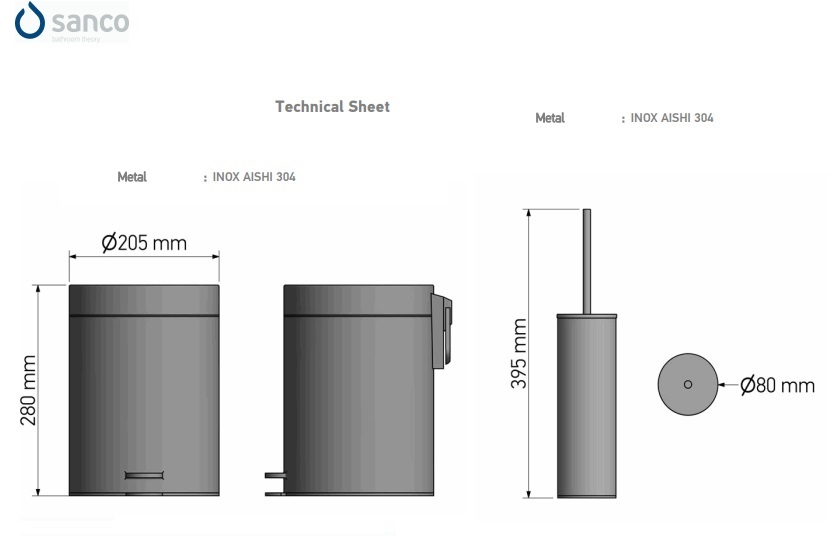Image resolution: width=829 pixels, height=536 pixels.
Task: Click the Metal label in the upper right
Action: coord(550,118)
